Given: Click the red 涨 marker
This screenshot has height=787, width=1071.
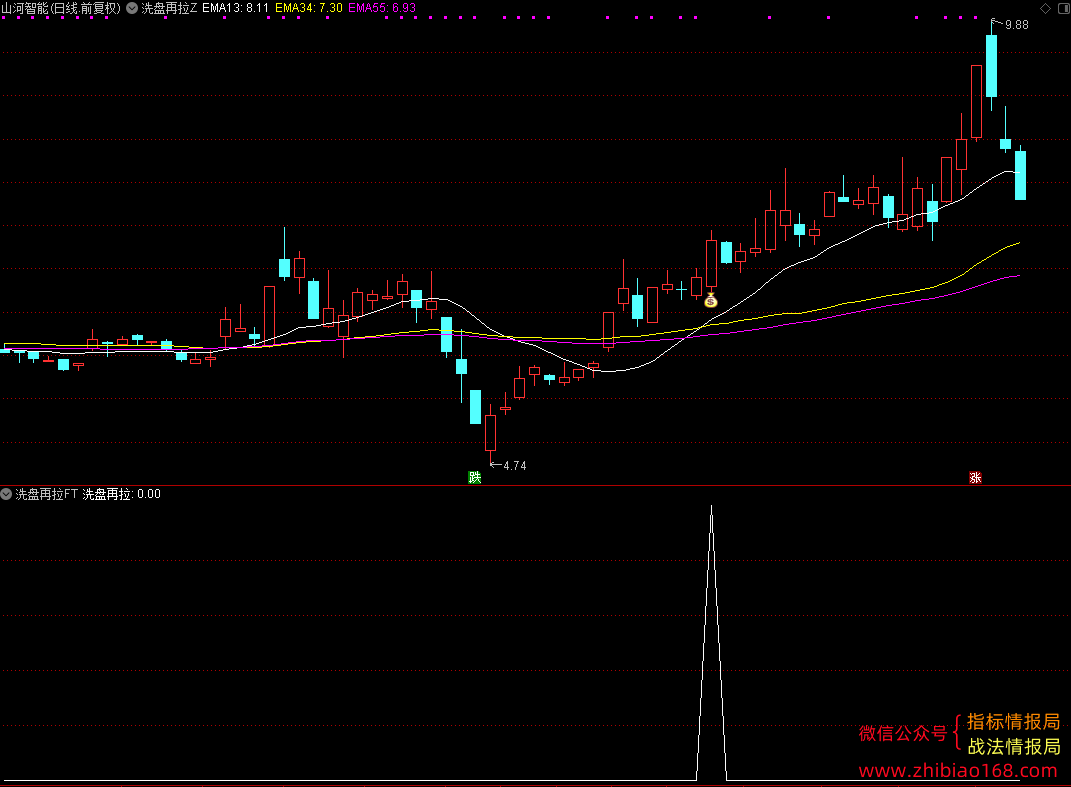Looking at the screenshot, I should (x=975, y=478).
